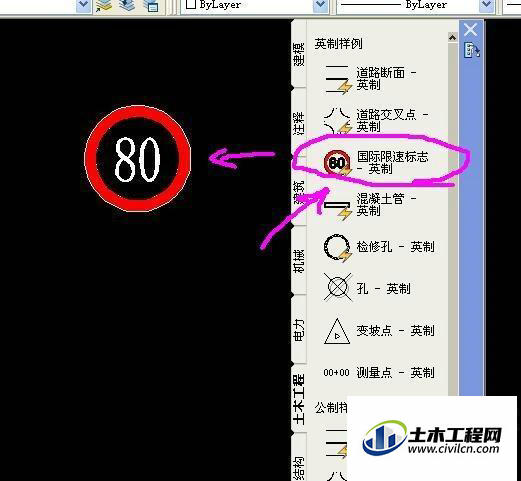Select the red 80 speed sign in drawing
Screen dimensions: 521x481
click(x=138, y=158)
